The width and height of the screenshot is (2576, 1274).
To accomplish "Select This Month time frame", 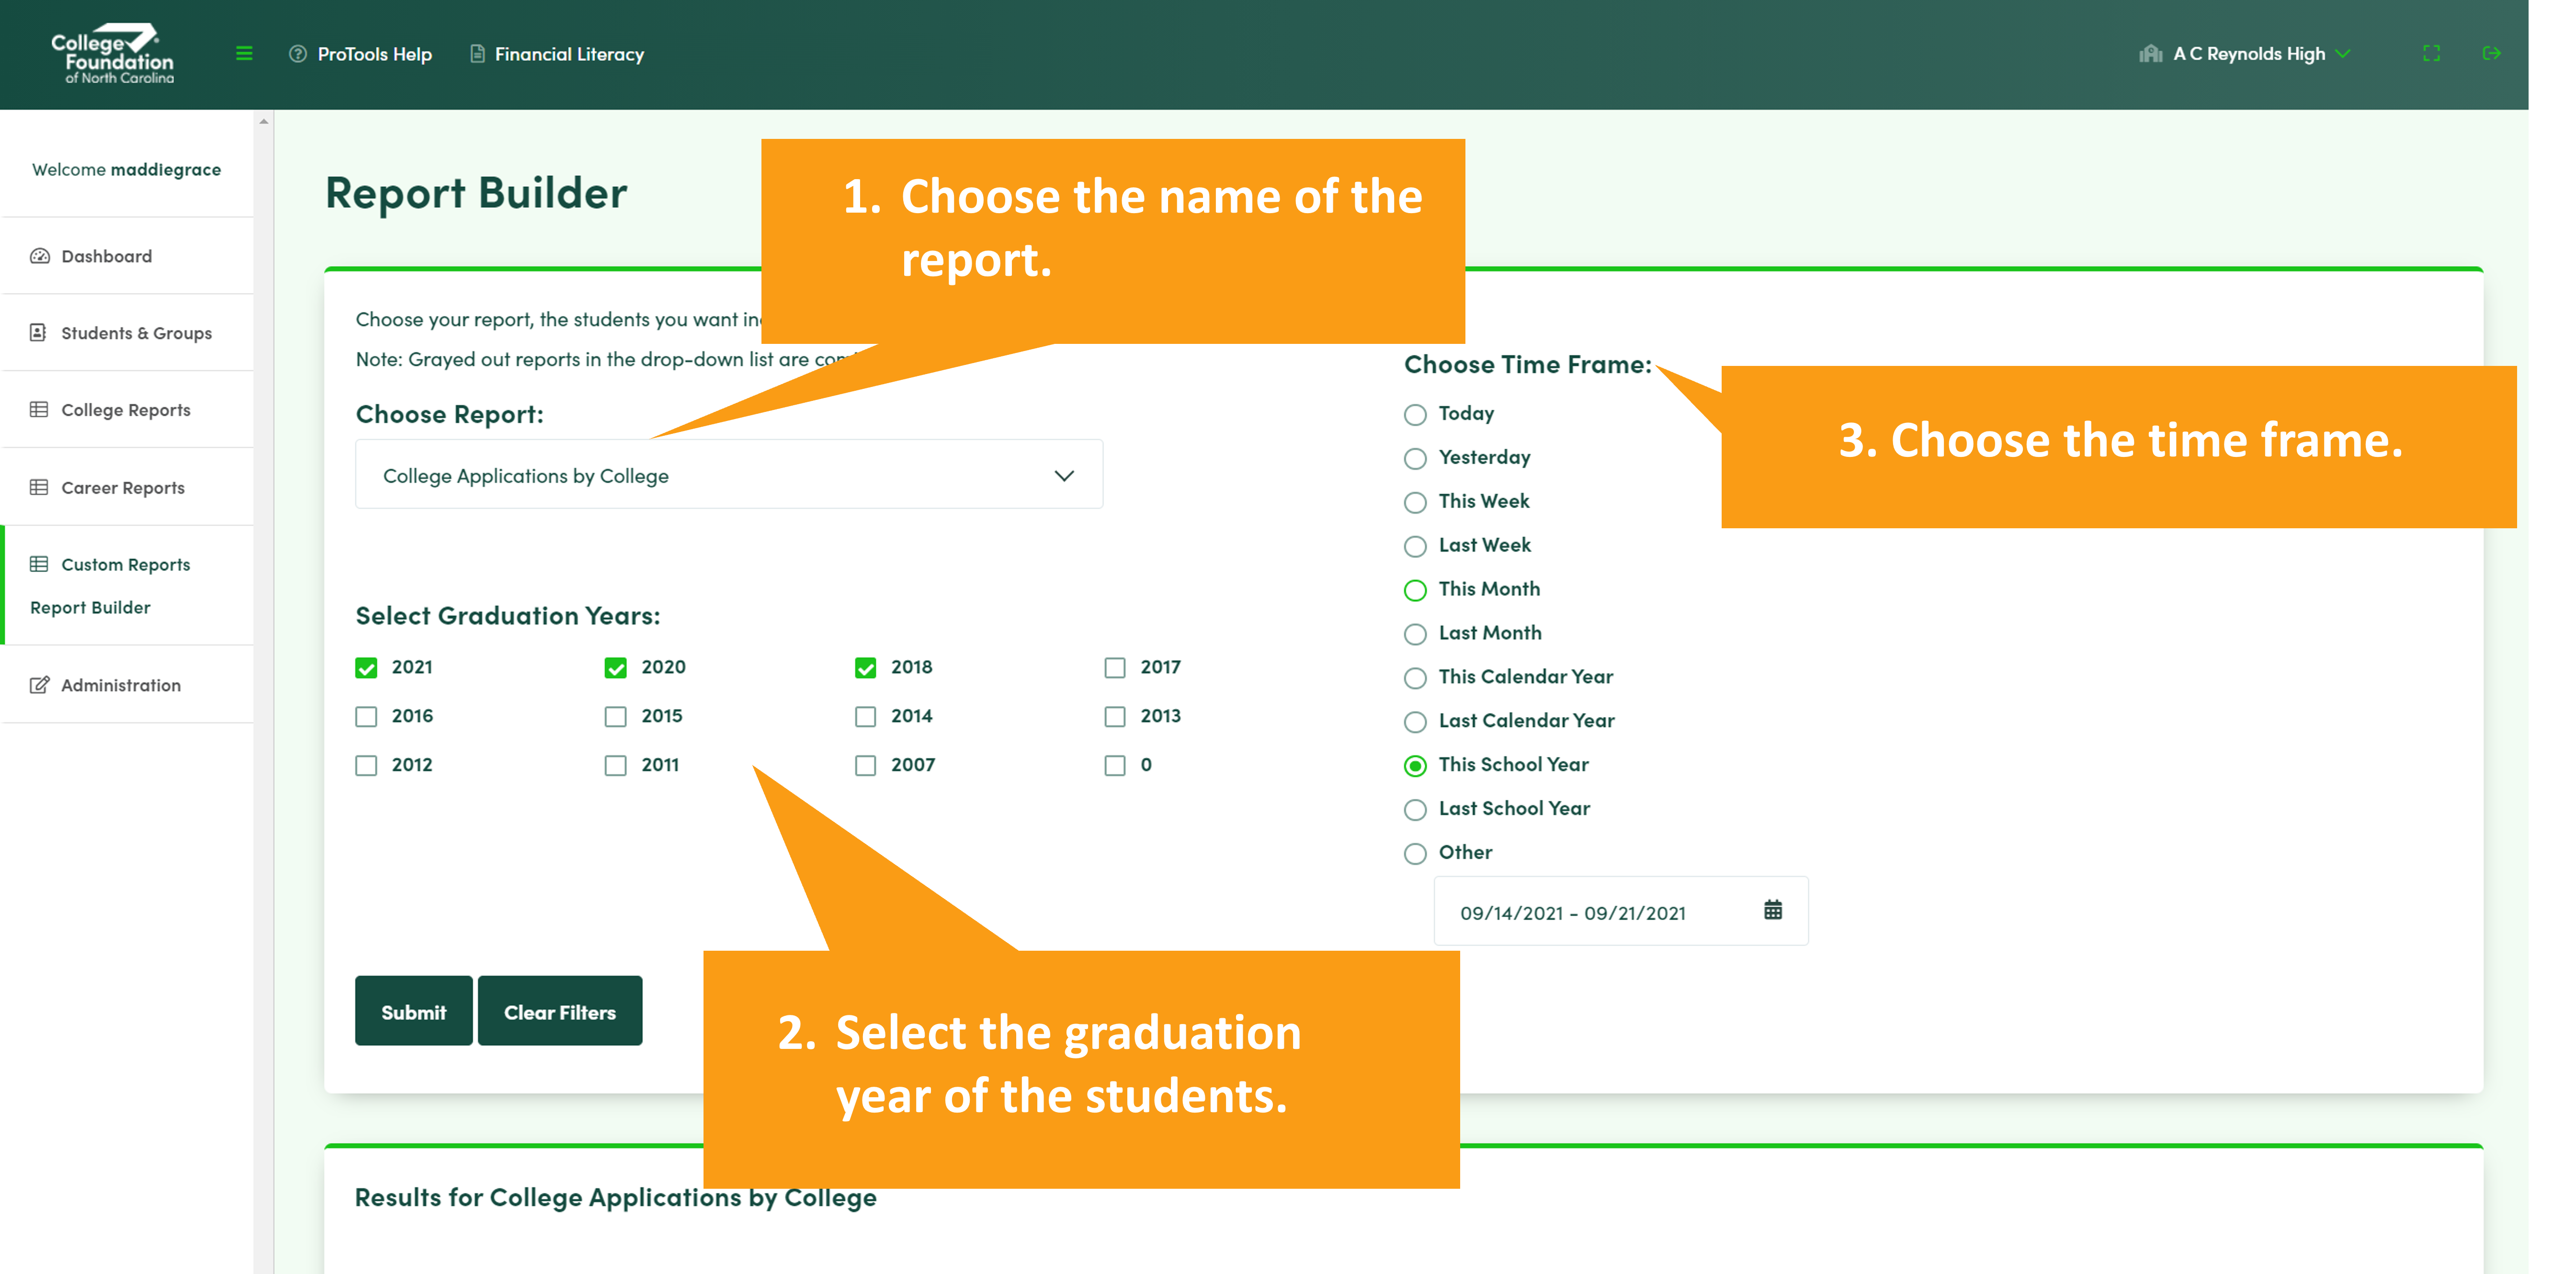I will point(1415,591).
